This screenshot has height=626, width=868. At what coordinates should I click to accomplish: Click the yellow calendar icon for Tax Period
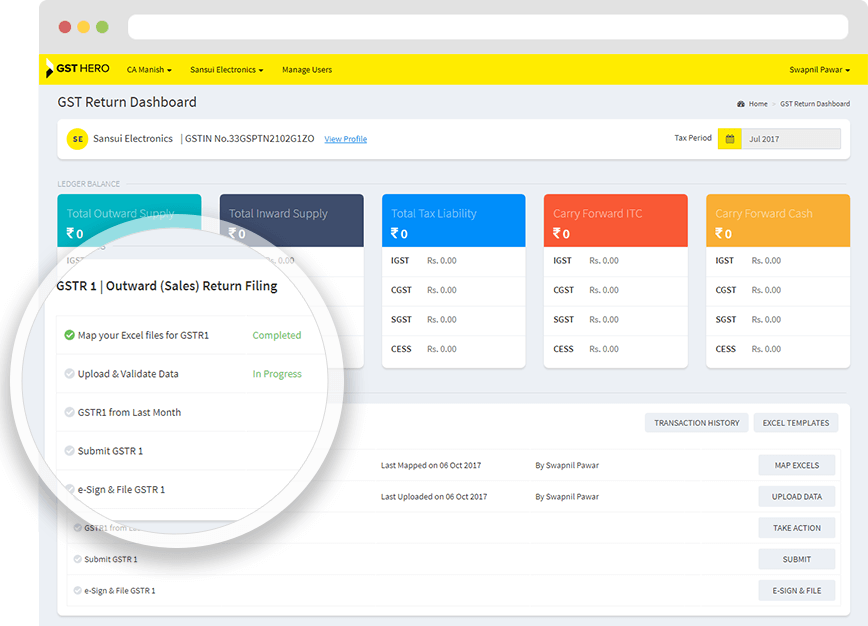click(730, 139)
